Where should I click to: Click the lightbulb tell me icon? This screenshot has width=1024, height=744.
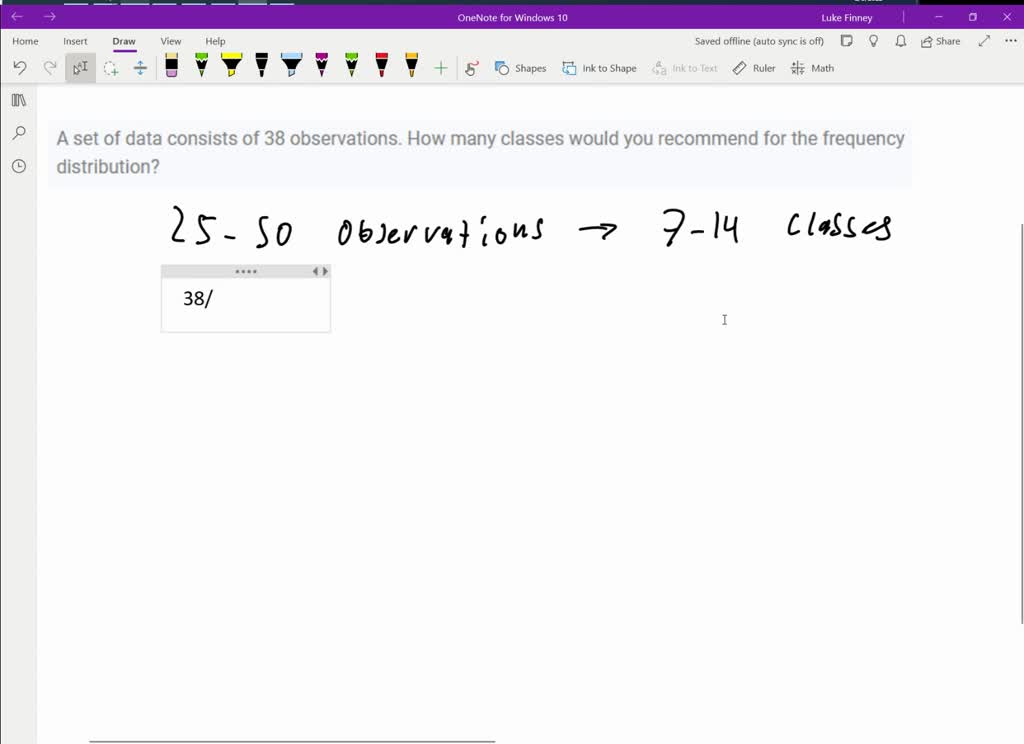(x=874, y=41)
